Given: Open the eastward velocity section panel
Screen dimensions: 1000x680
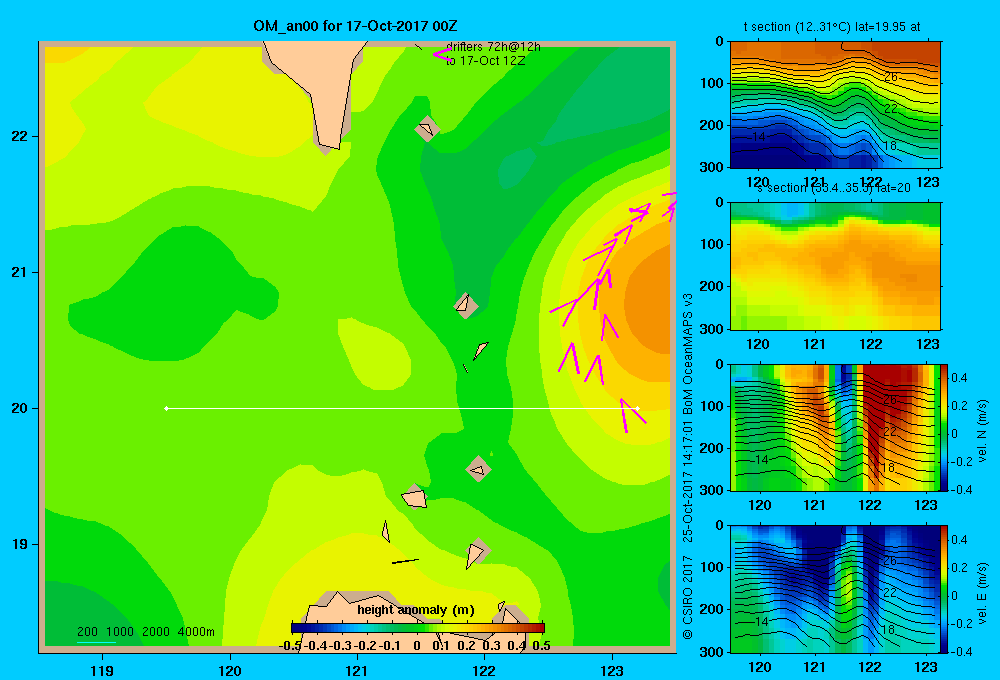Looking at the screenshot, I should point(835,588).
